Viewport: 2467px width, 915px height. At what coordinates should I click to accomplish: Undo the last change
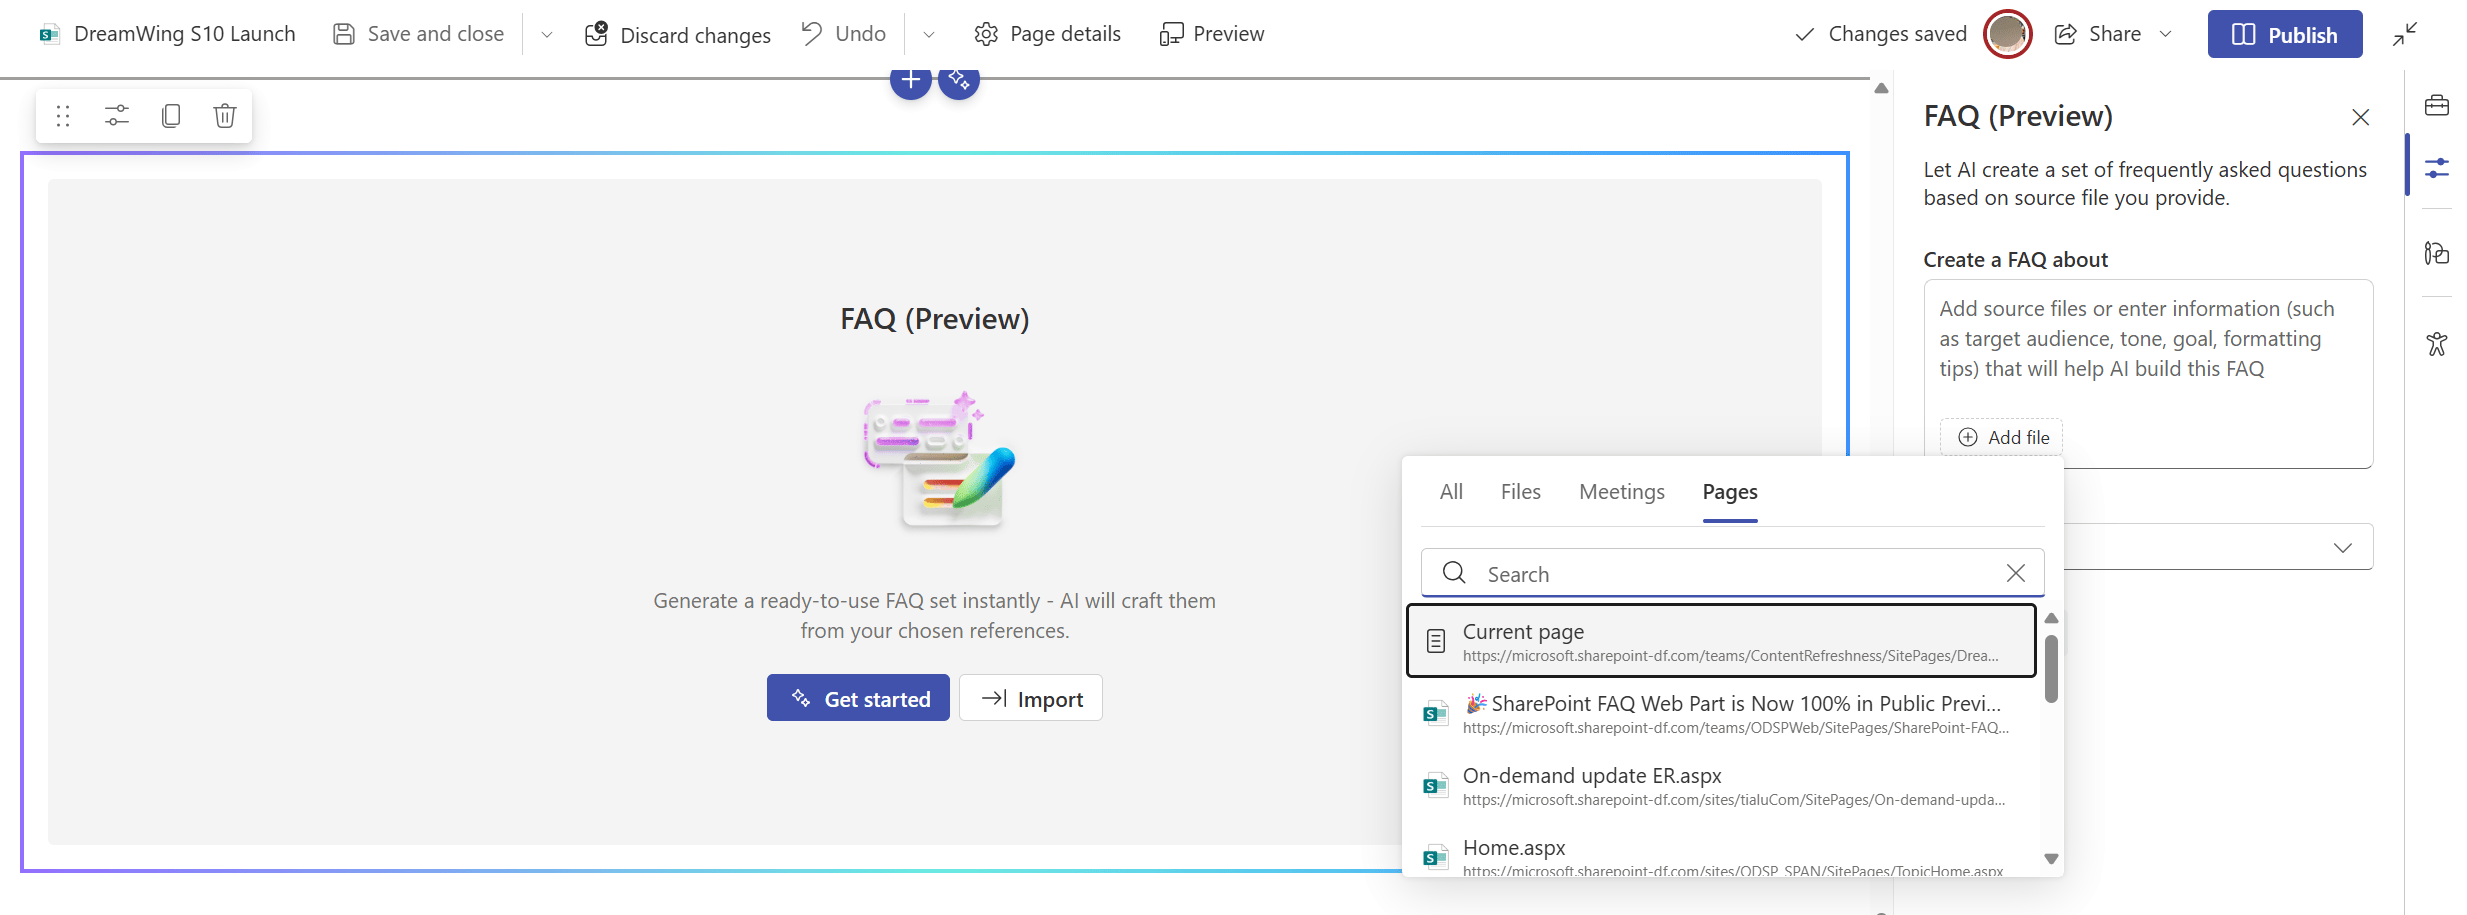[843, 33]
